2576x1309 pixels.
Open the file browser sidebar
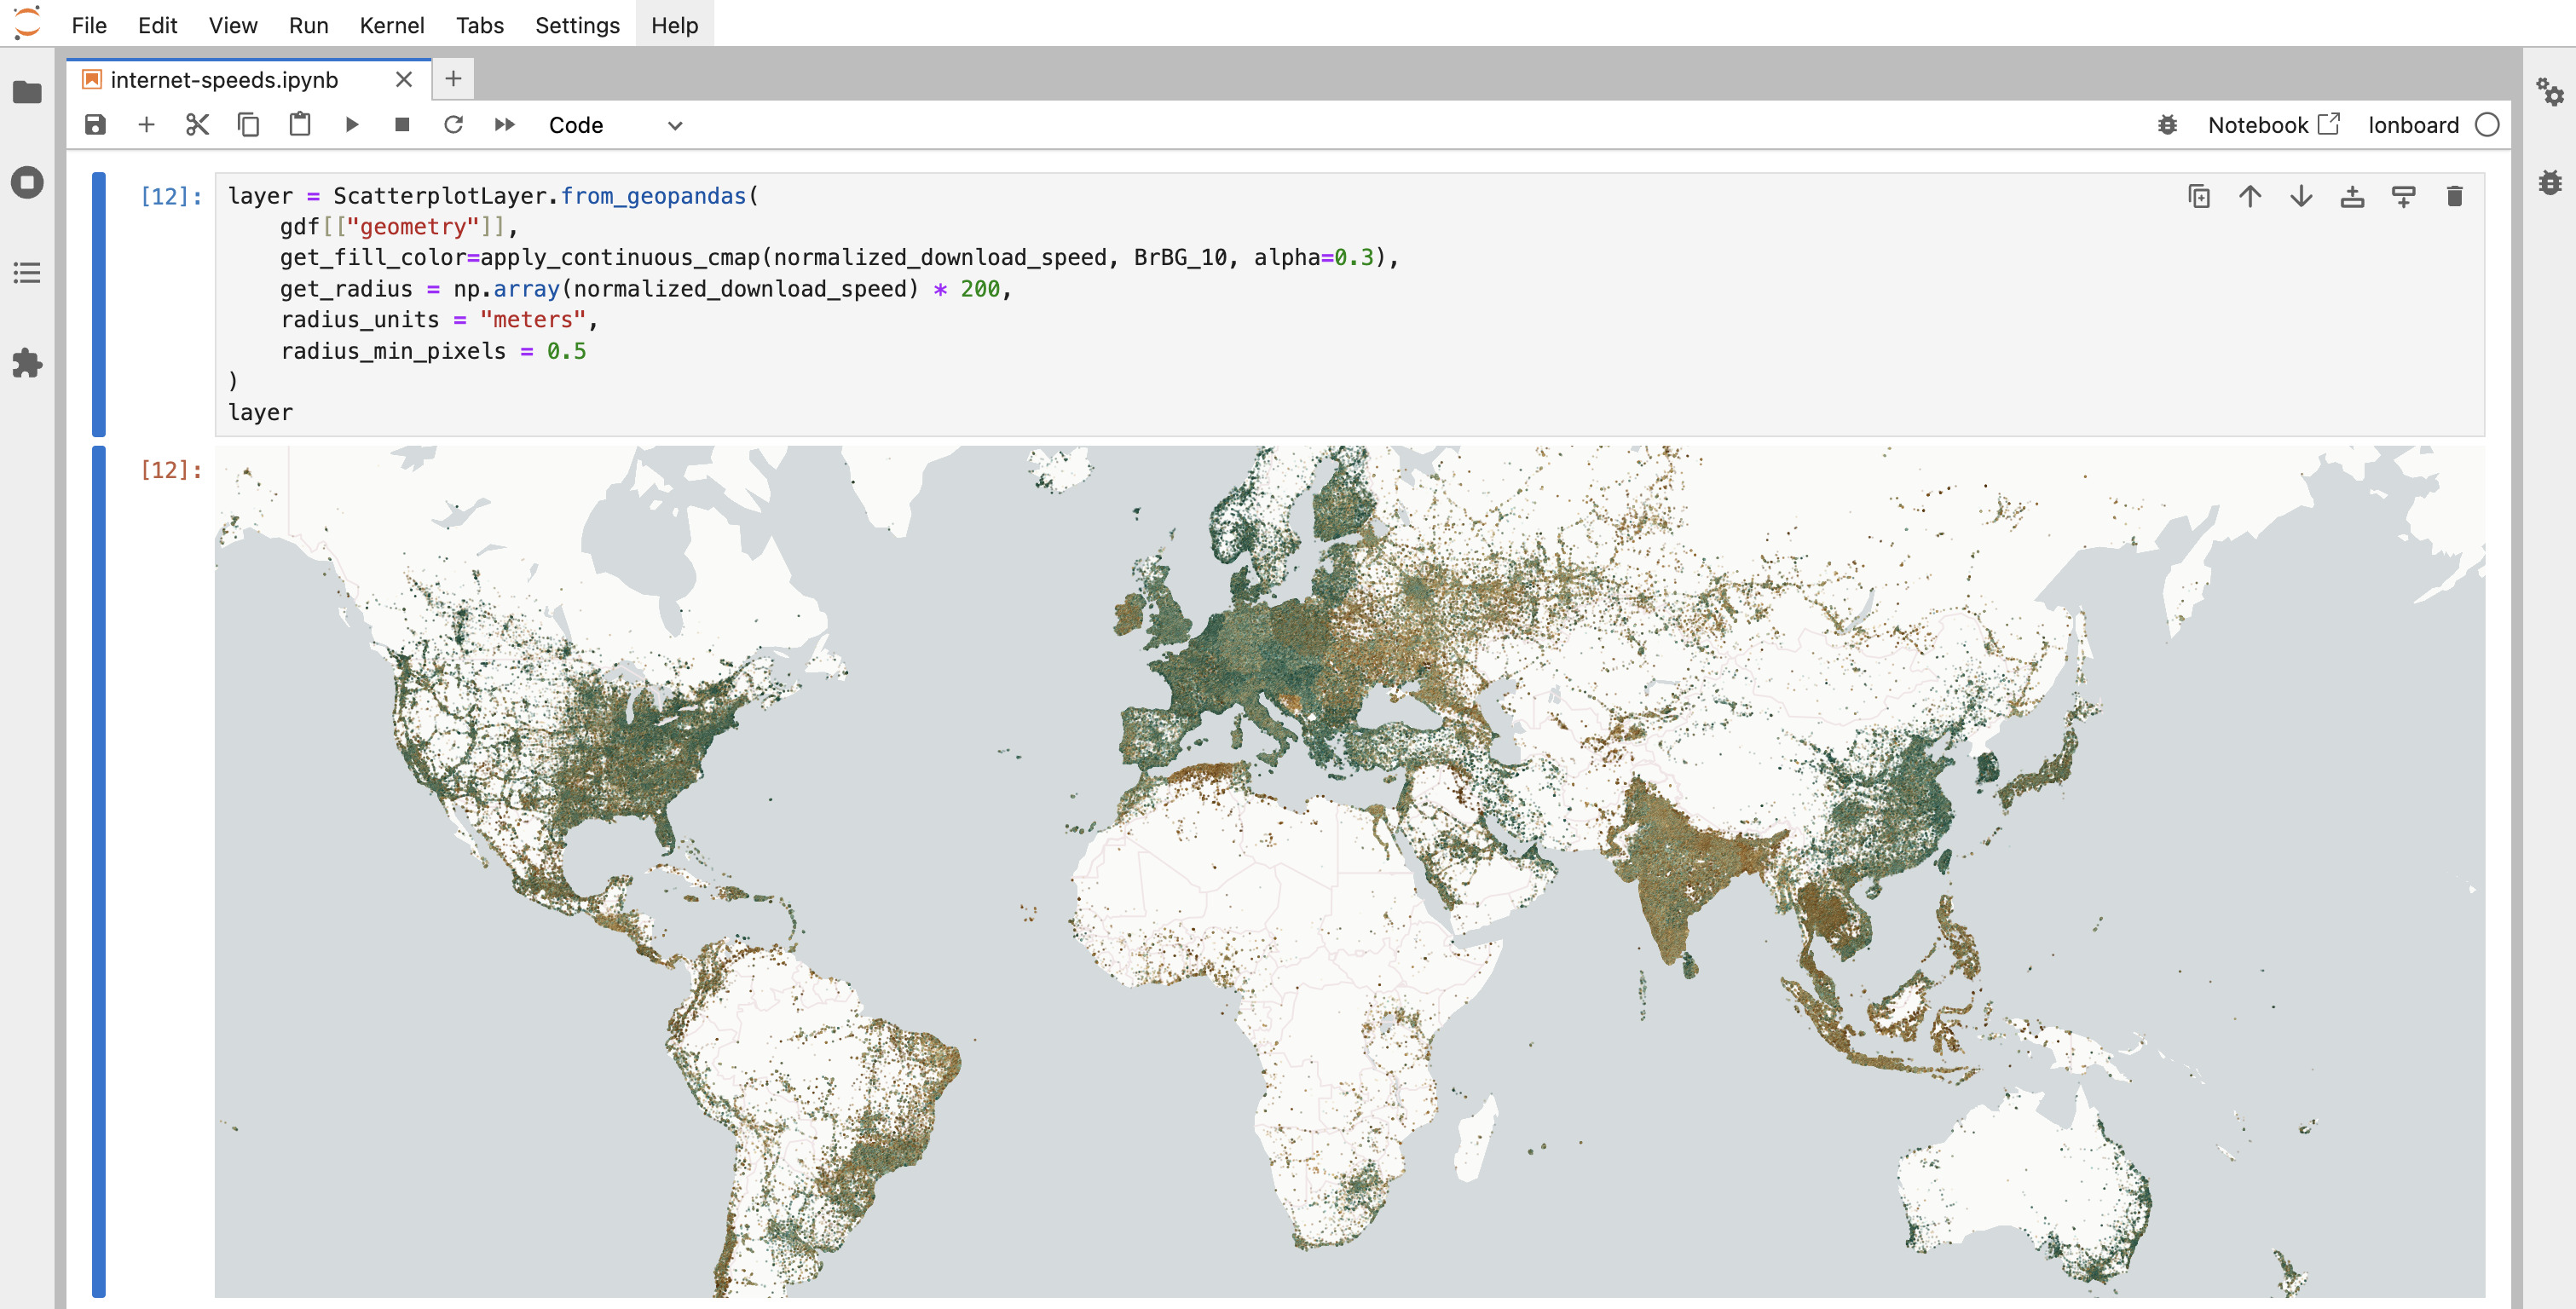click(x=27, y=93)
